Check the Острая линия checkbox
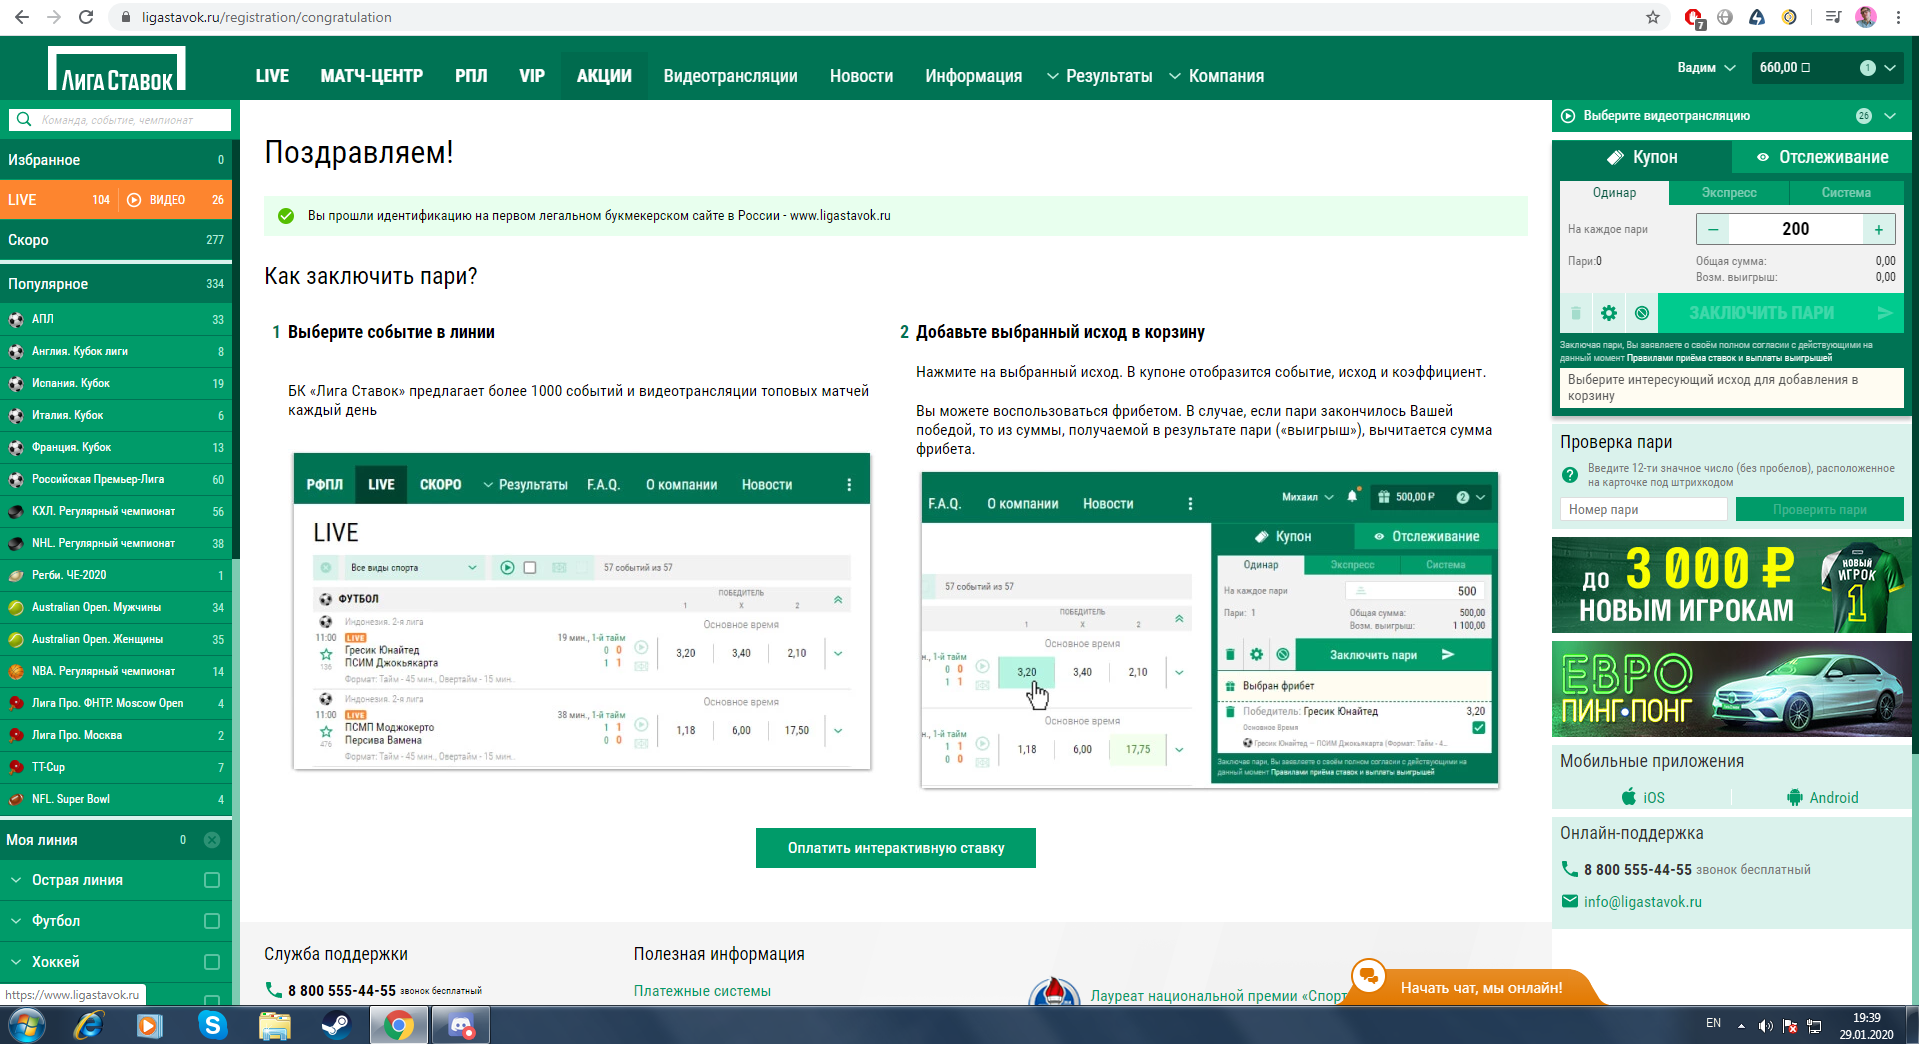The height and width of the screenshot is (1044, 1919). [x=212, y=880]
